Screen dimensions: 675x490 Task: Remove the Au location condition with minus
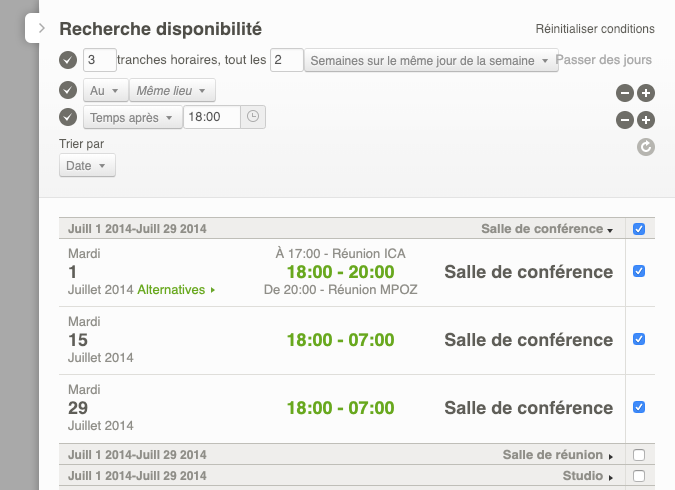tap(625, 94)
